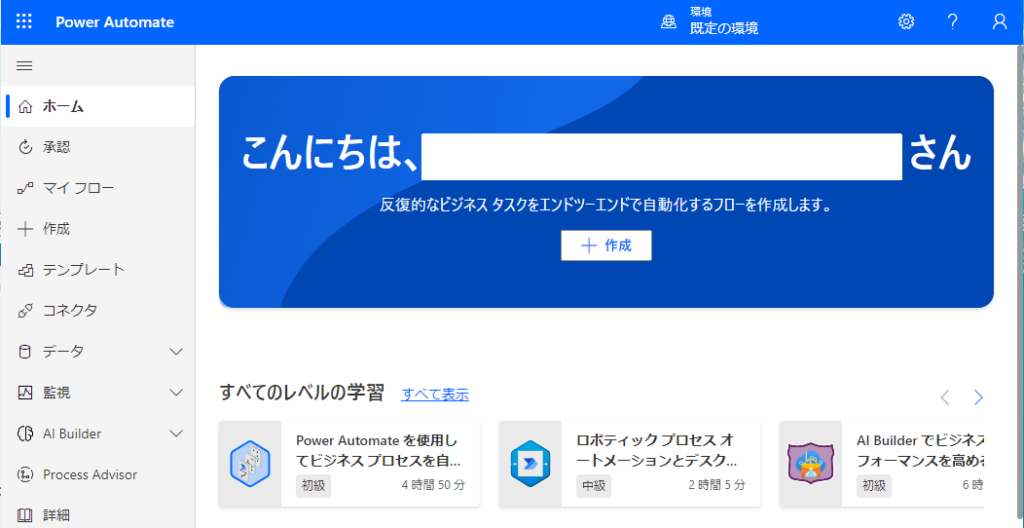This screenshot has height=528, width=1024.
Task: Click the Power Automate course hexagon thumbnail
Action: pos(249,464)
